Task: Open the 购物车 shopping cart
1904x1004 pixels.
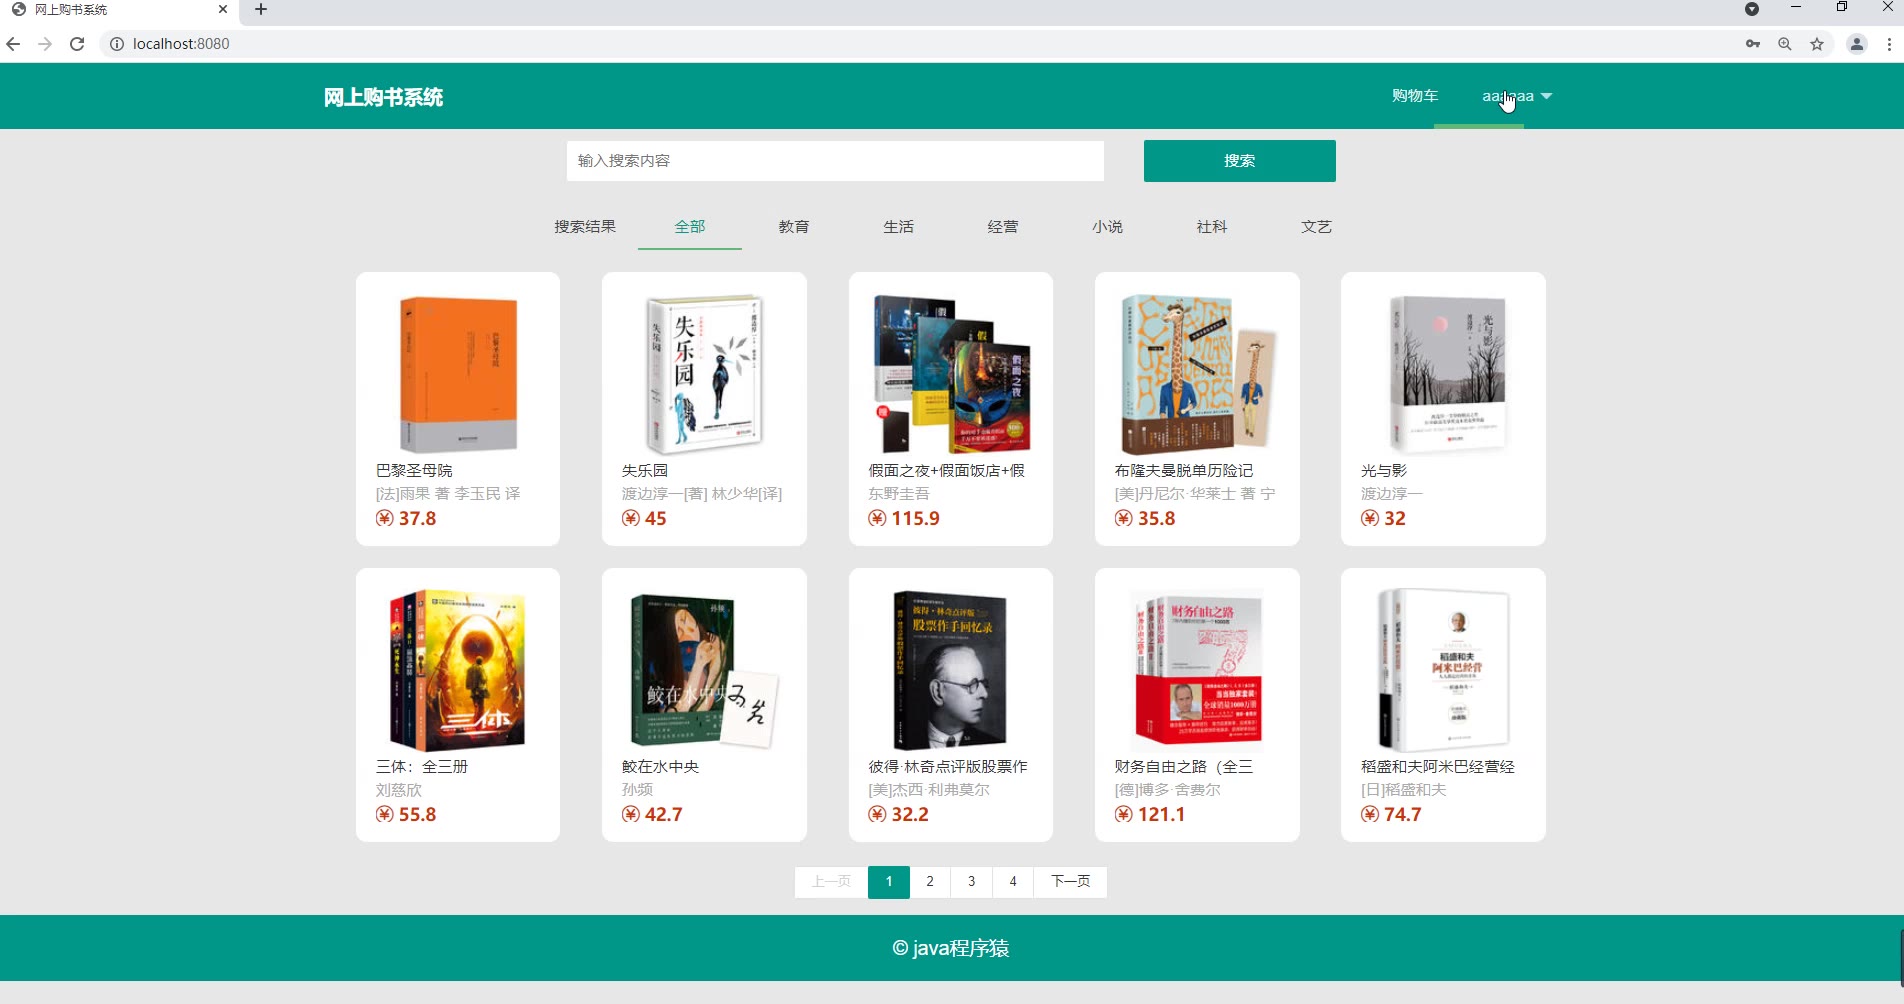Action: 1415,96
